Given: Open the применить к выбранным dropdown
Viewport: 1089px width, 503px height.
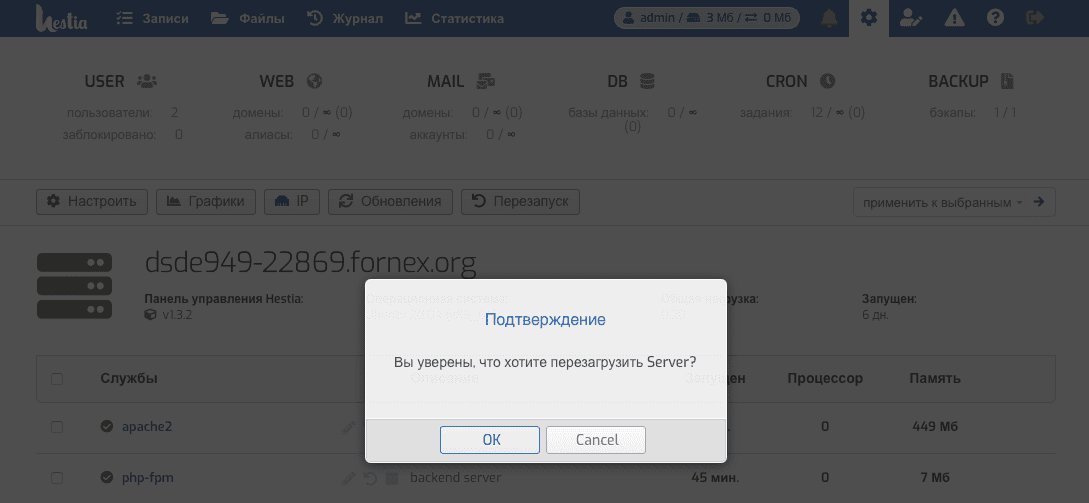Looking at the screenshot, I should pyautogui.click(x=942, y=203).
